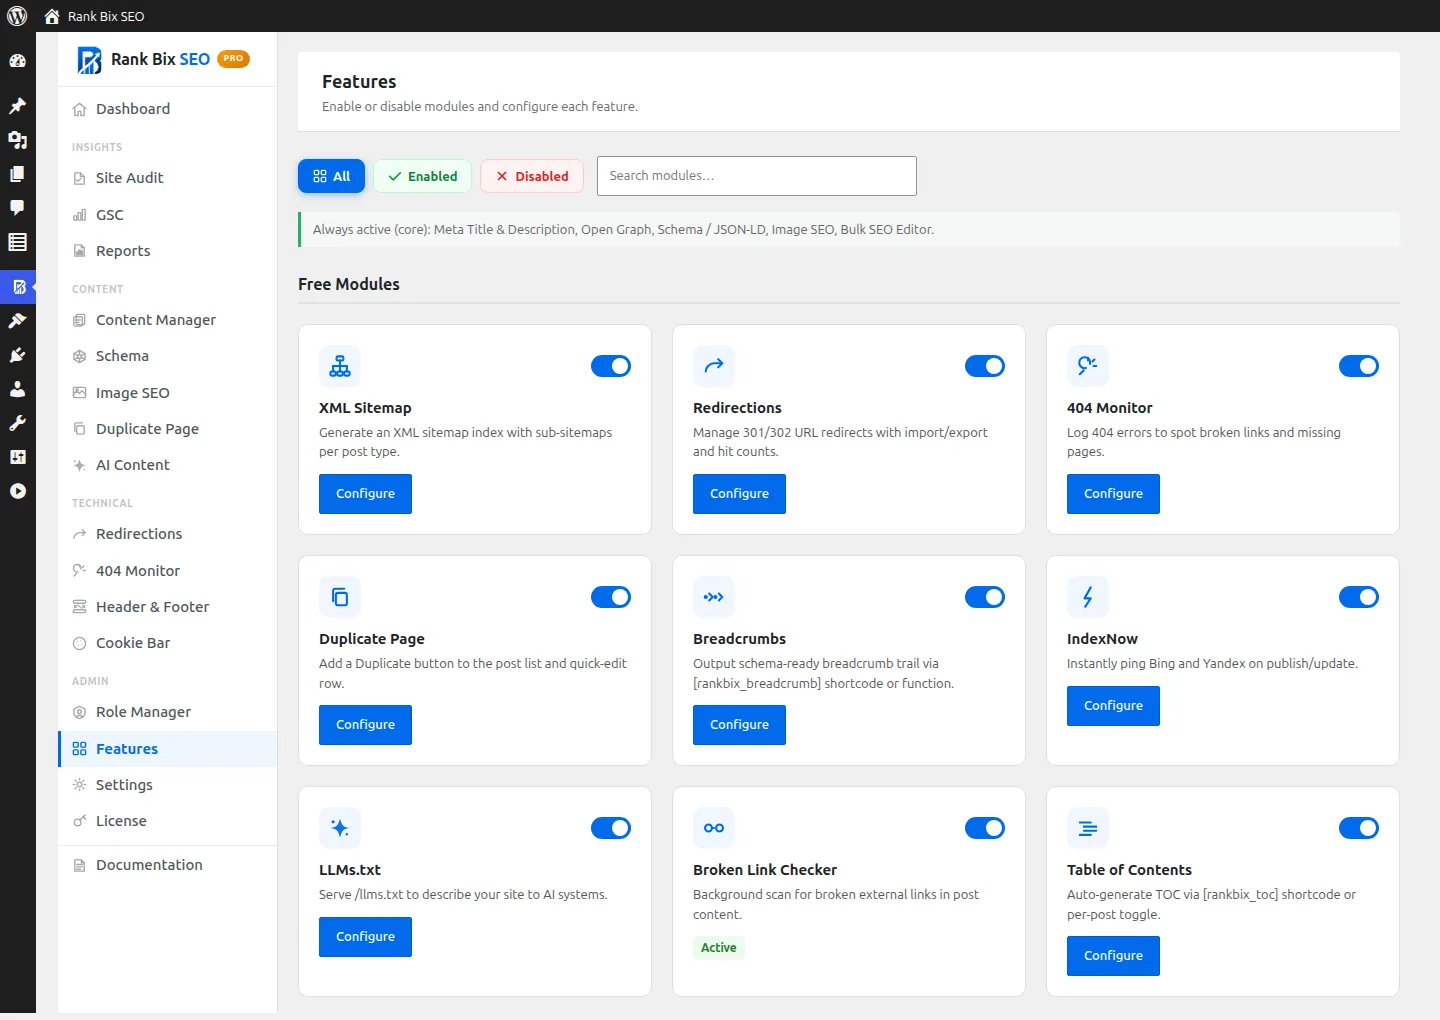Toggle the LLMs.txt module switch

[611, 828]
